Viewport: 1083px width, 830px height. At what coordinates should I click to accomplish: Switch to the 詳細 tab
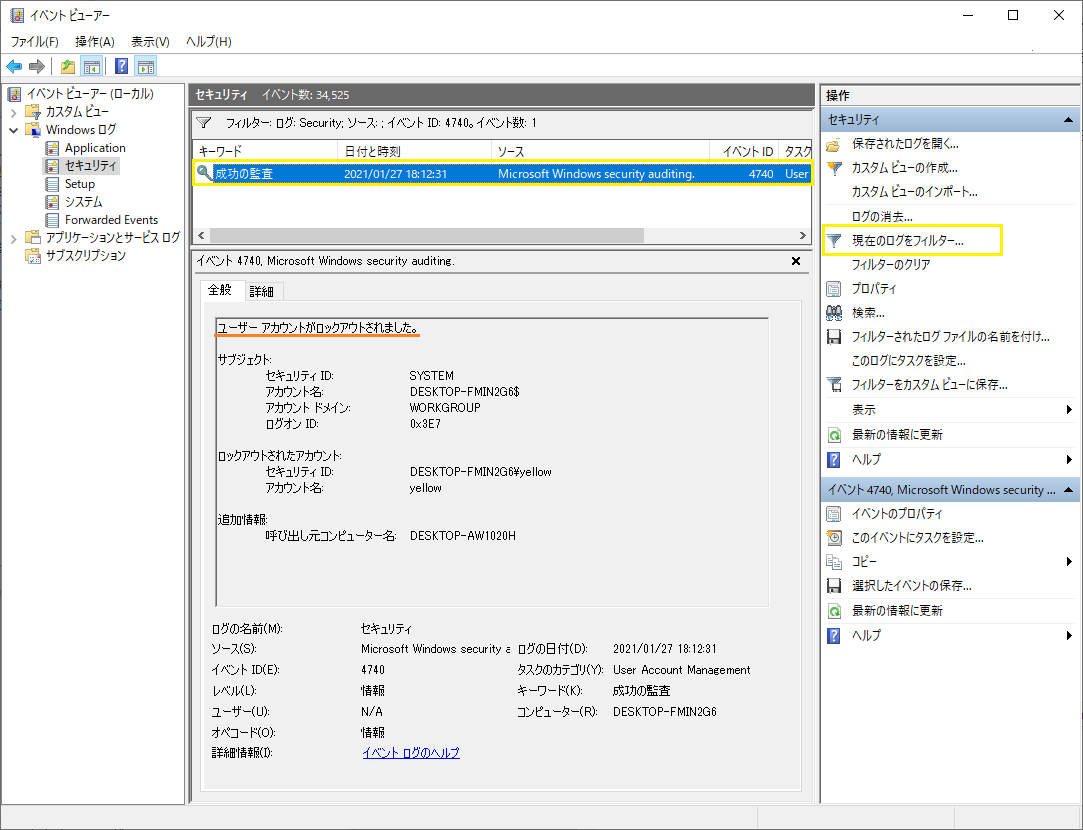pyautogui.click(x=261, y=290)
